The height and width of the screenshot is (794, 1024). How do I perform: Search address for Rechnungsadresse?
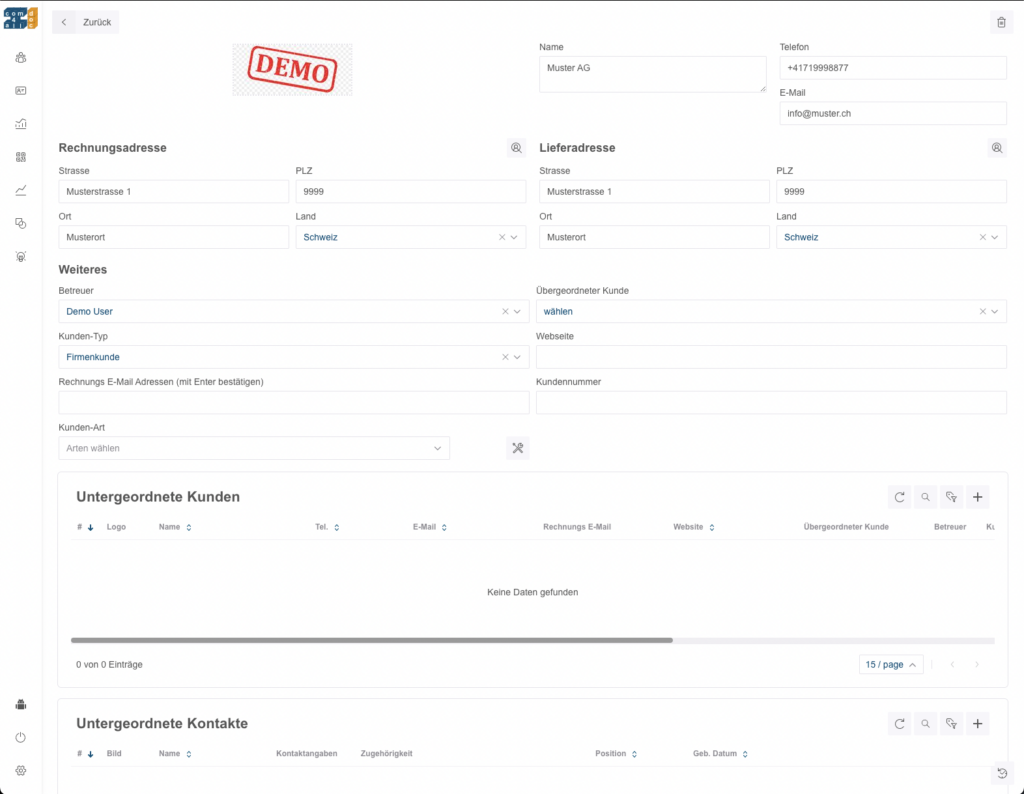click(x=516, y=148)
